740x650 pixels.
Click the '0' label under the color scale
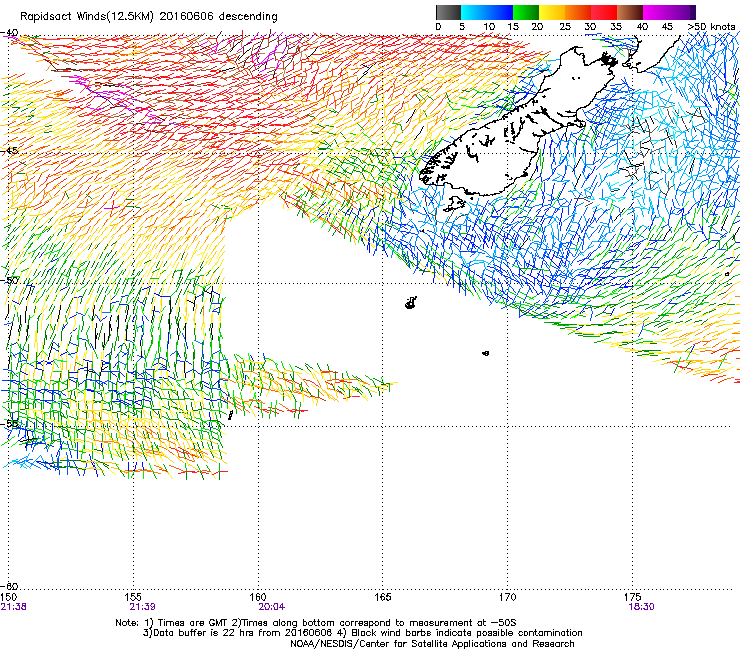(x=438, y=27)
